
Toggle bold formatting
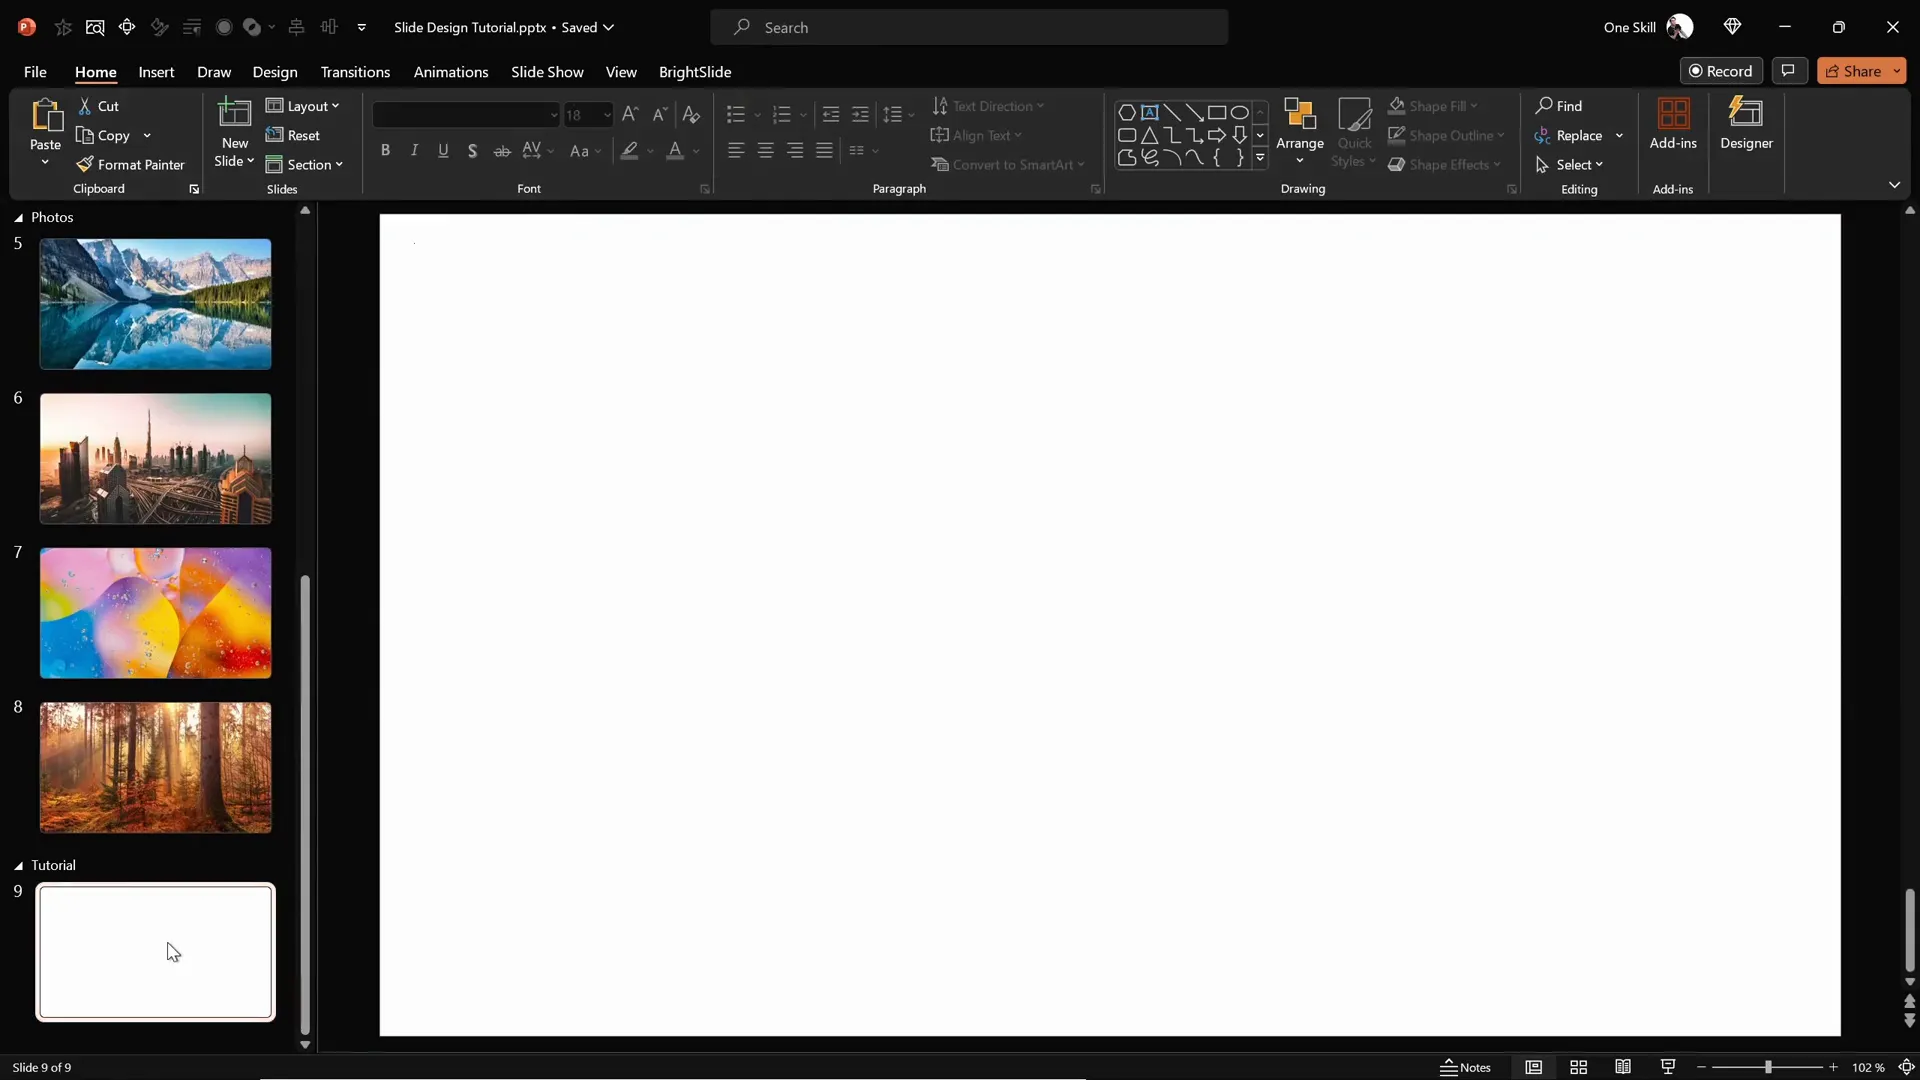click(x=386, y=150)
